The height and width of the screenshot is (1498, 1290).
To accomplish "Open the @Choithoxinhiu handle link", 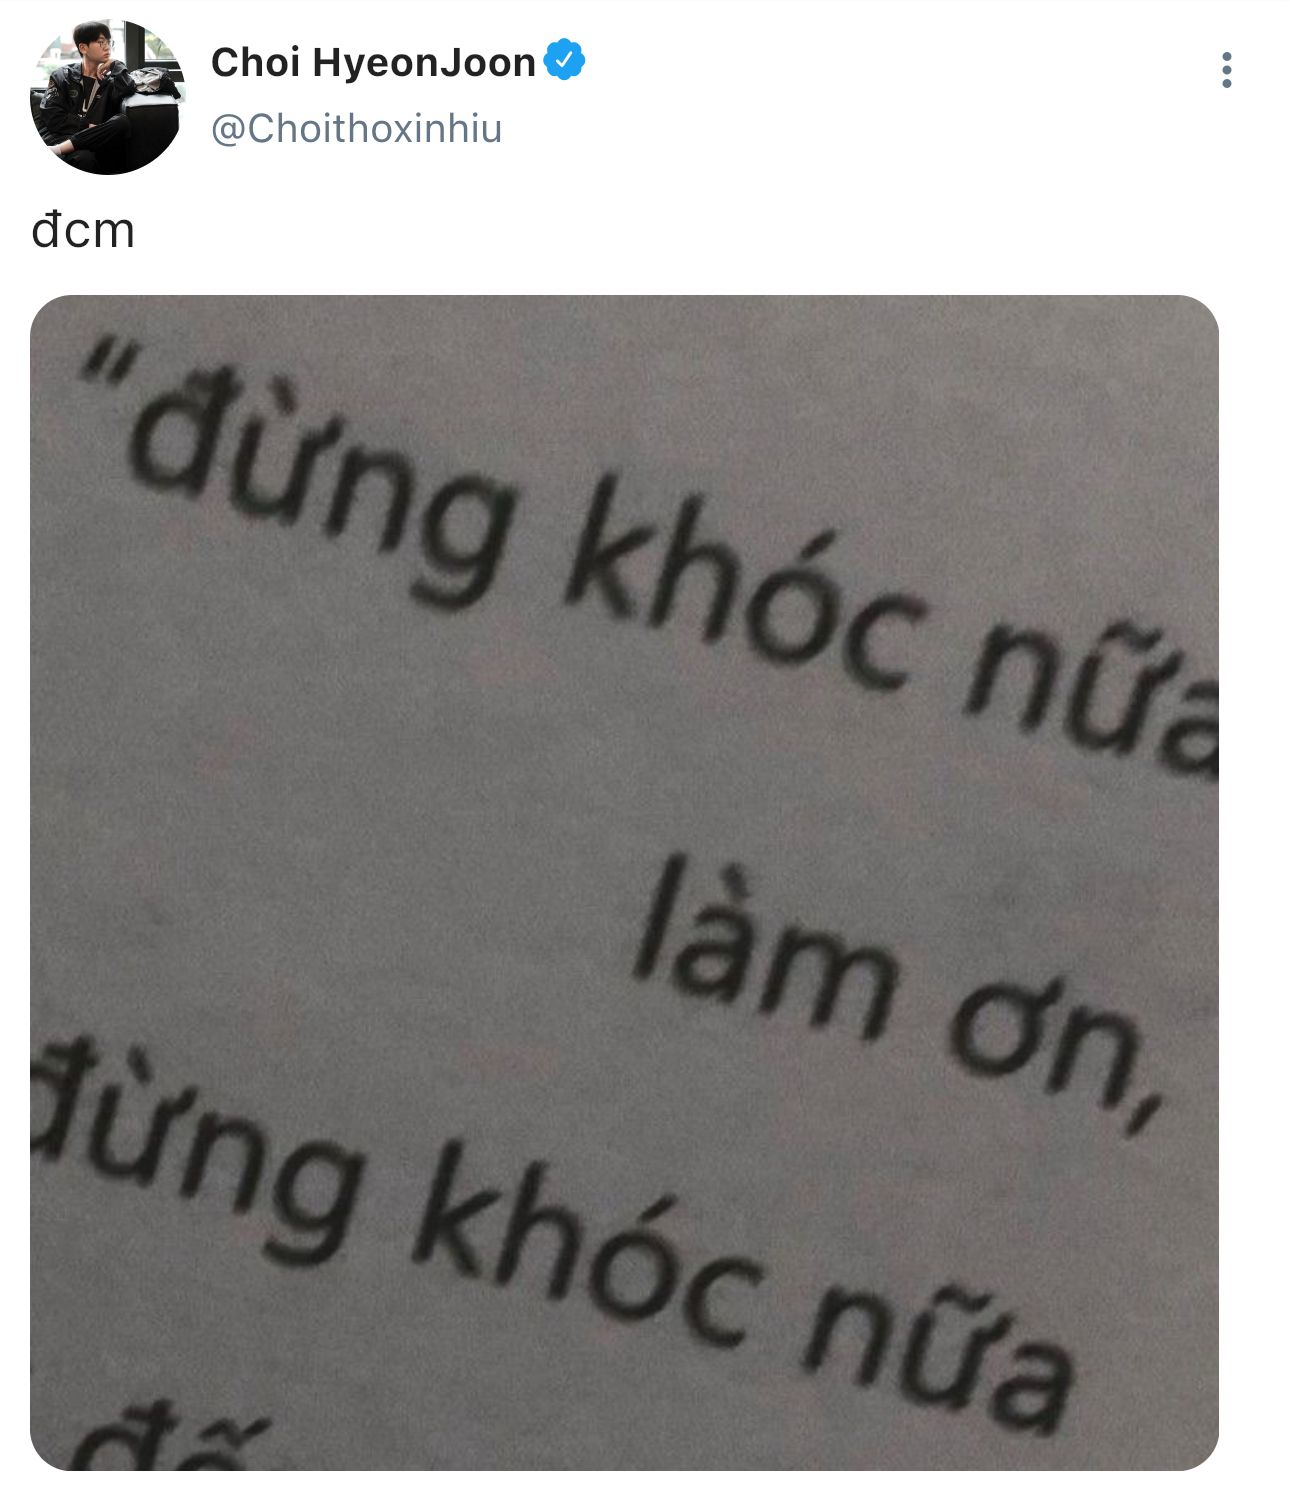I will 356,129.
